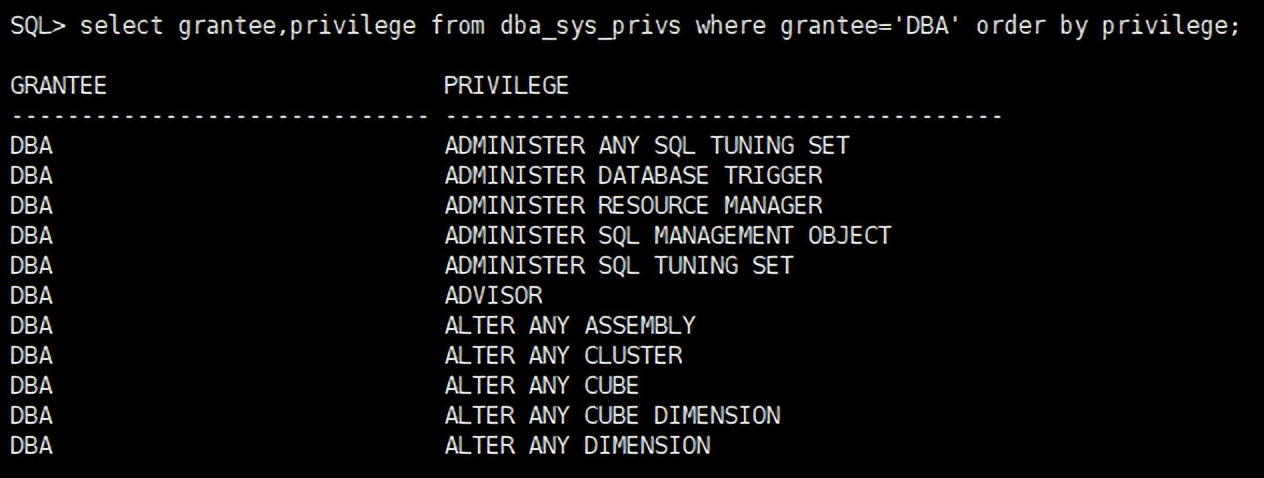Click the GRANTEE column header
Image resolution: width=1264 pixels, height=478 pixels.
tap(58, 87)
